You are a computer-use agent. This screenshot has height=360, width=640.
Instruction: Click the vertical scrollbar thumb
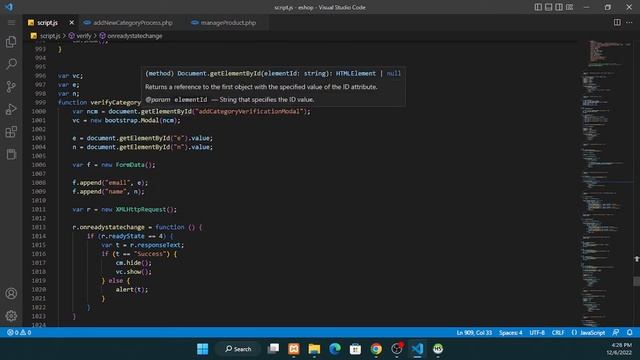[x=636, y=281]
